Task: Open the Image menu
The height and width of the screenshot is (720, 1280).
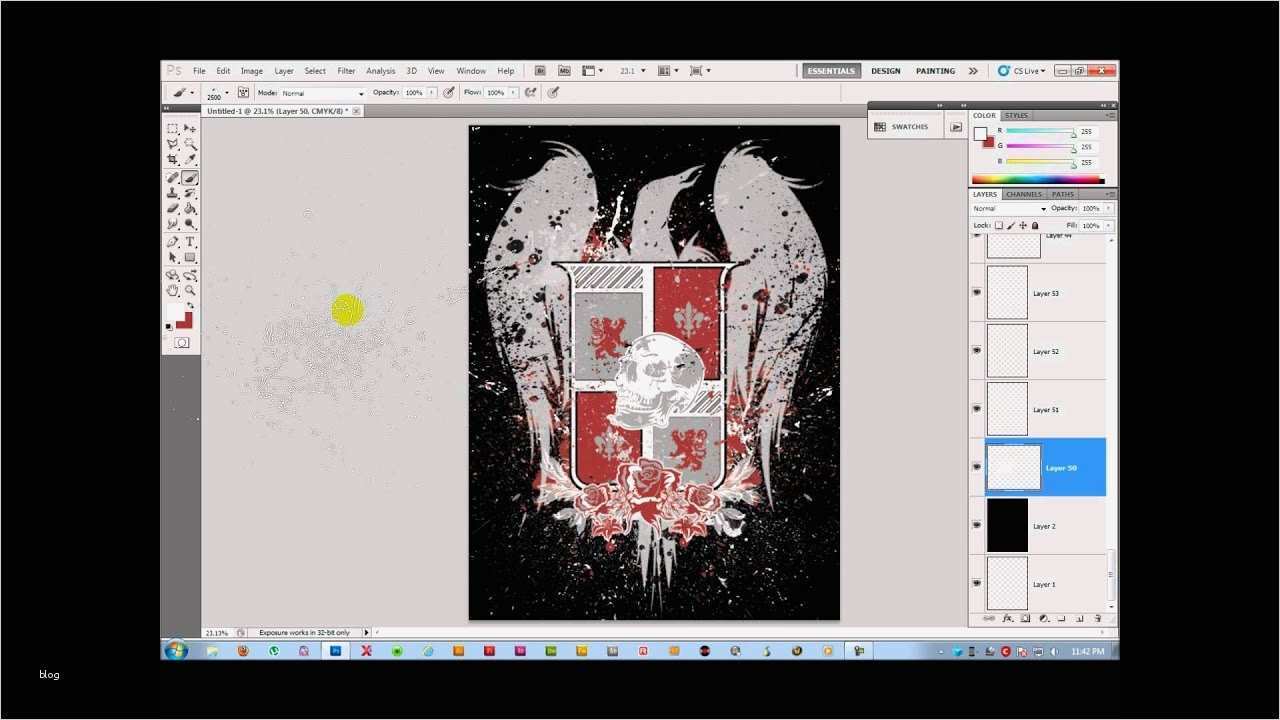Action: pyautogui.click(x=252, y=71)
